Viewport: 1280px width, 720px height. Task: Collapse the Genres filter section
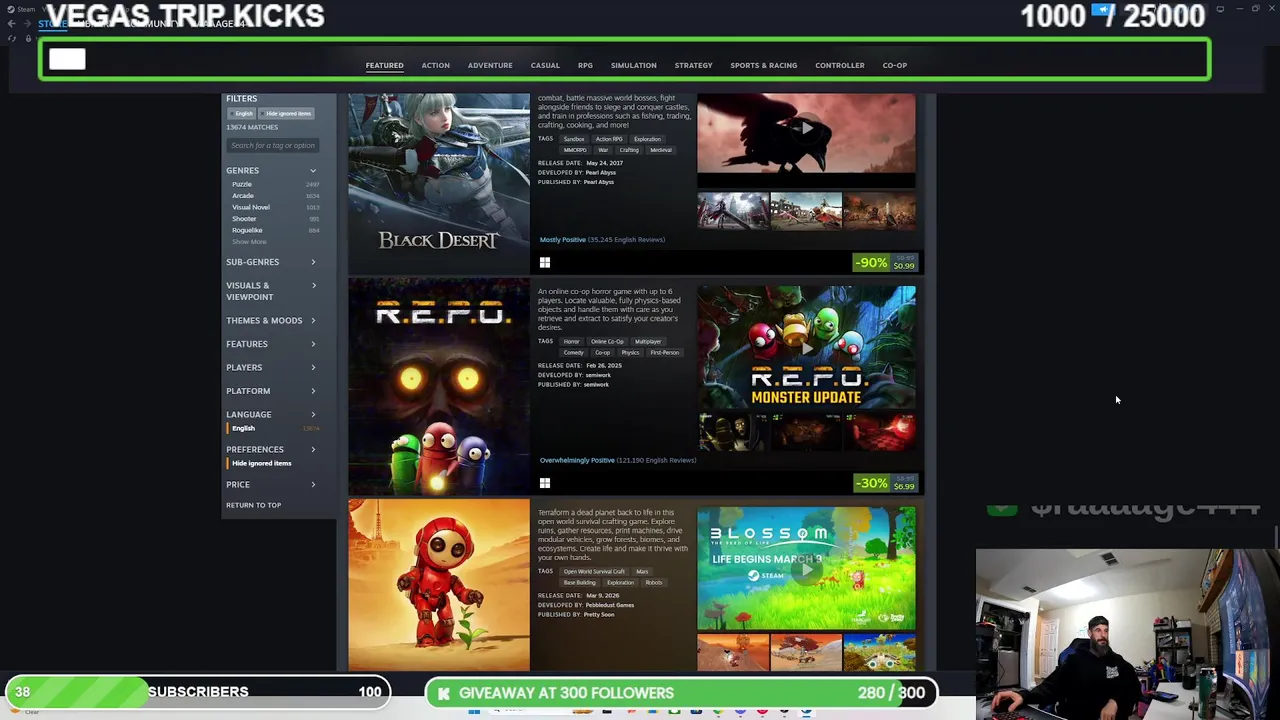pos(271,171)
